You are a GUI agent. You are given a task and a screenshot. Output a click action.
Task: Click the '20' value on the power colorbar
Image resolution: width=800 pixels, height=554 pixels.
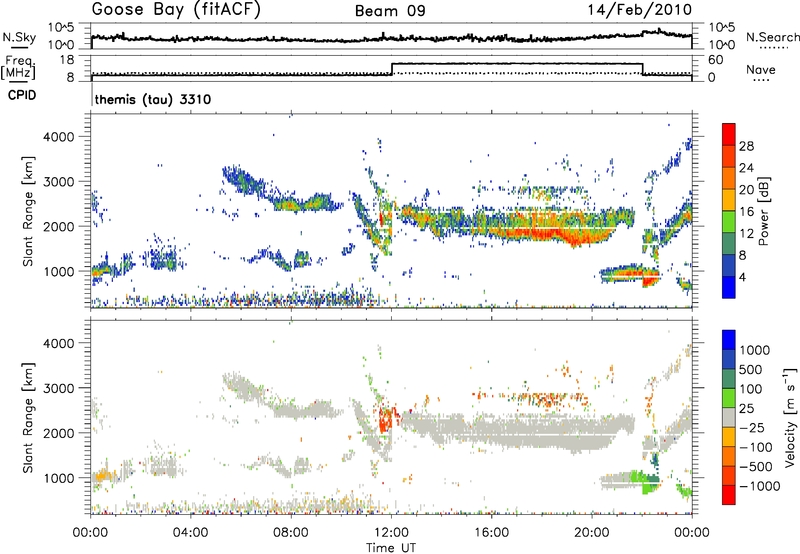click(x=746, y=190)
